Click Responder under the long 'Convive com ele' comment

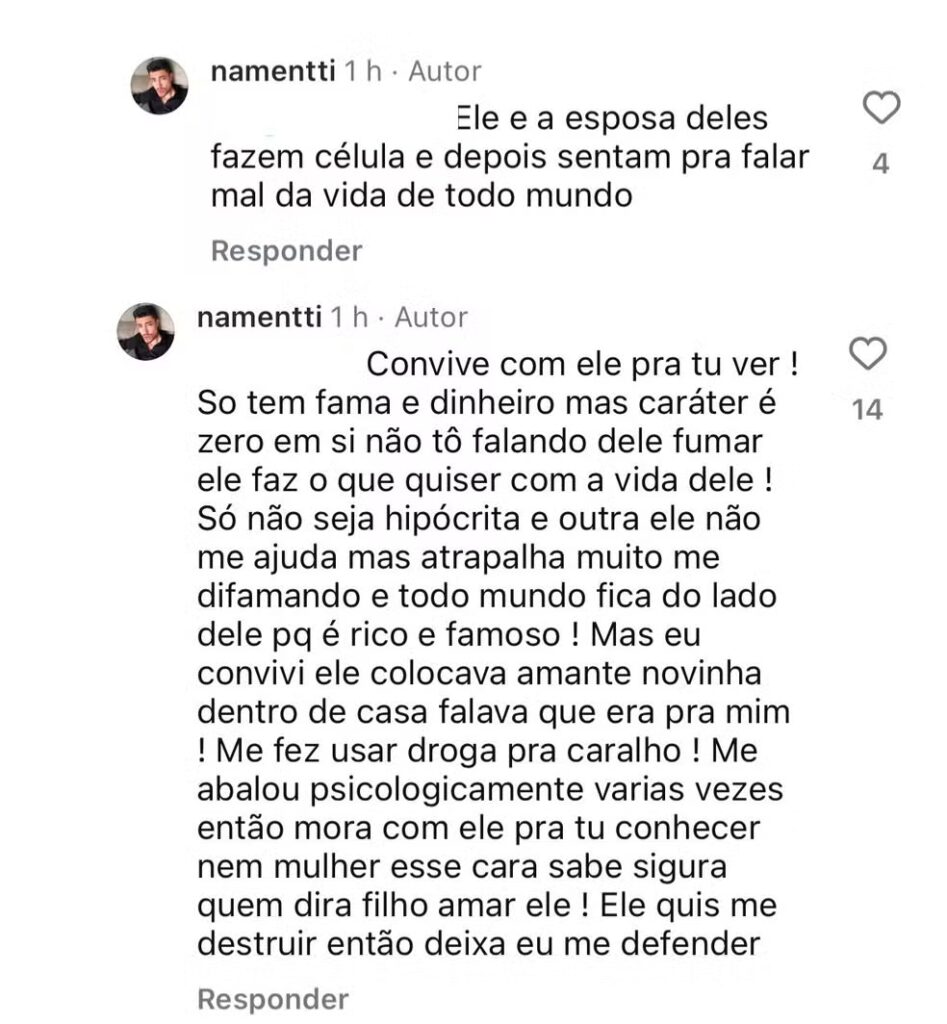click(273, 998)
